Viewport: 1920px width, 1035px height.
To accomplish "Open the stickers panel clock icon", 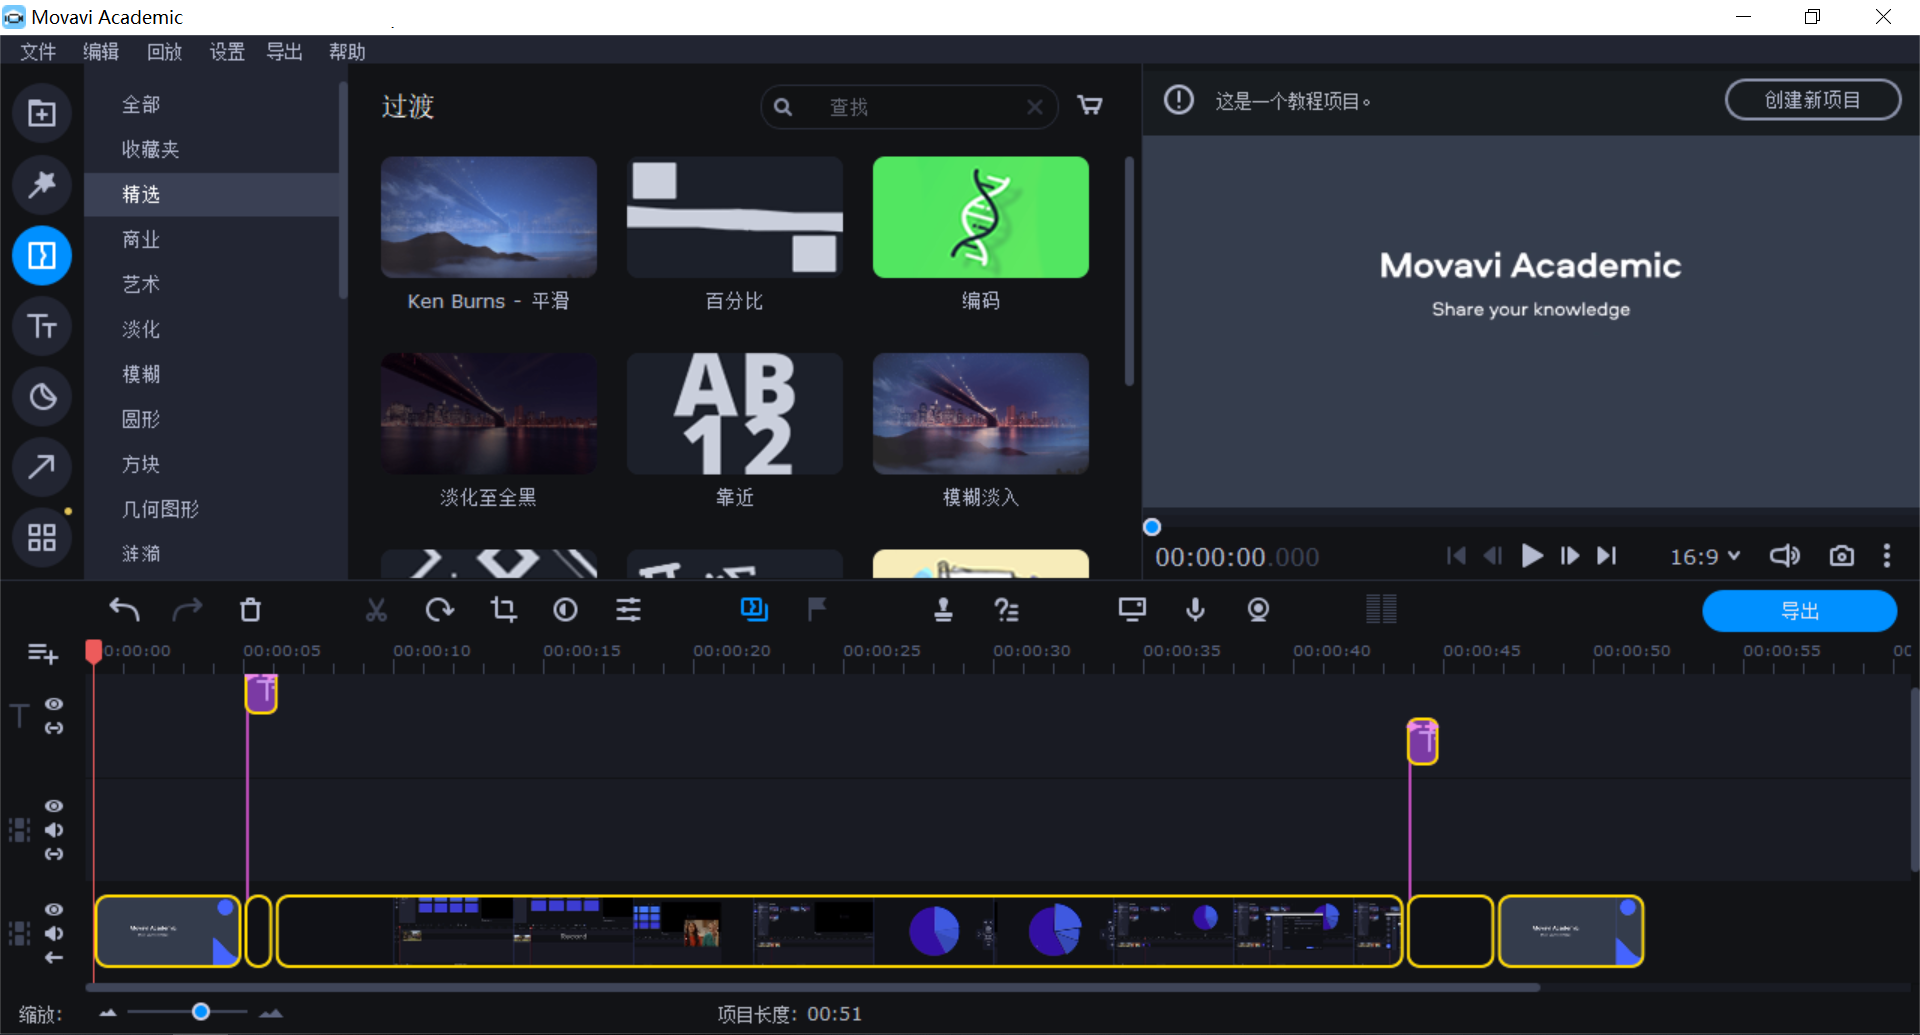I will coord(42,397).
